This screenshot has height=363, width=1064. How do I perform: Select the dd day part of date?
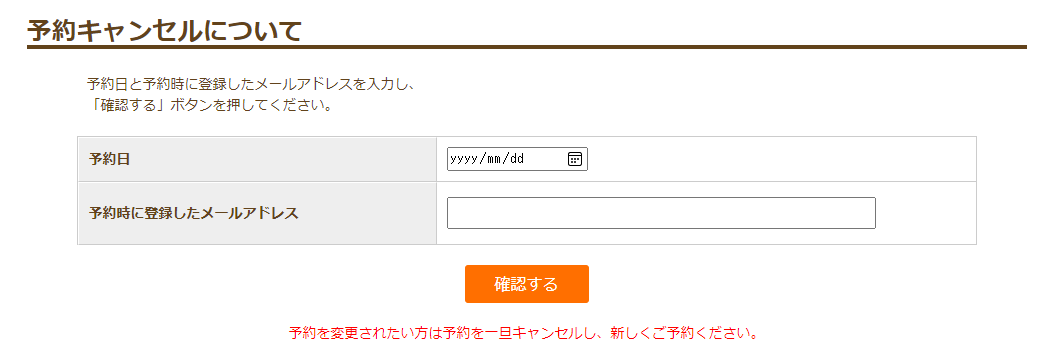coord(517,159)
